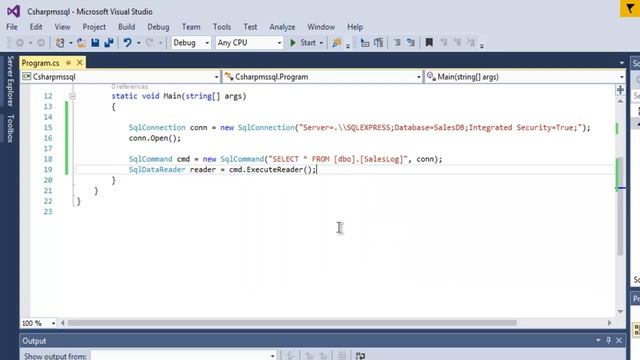The width and height of the screenshot is (640, 360).
Task: Click the SqlCommand type on line 18
Action: click(151, 159)
